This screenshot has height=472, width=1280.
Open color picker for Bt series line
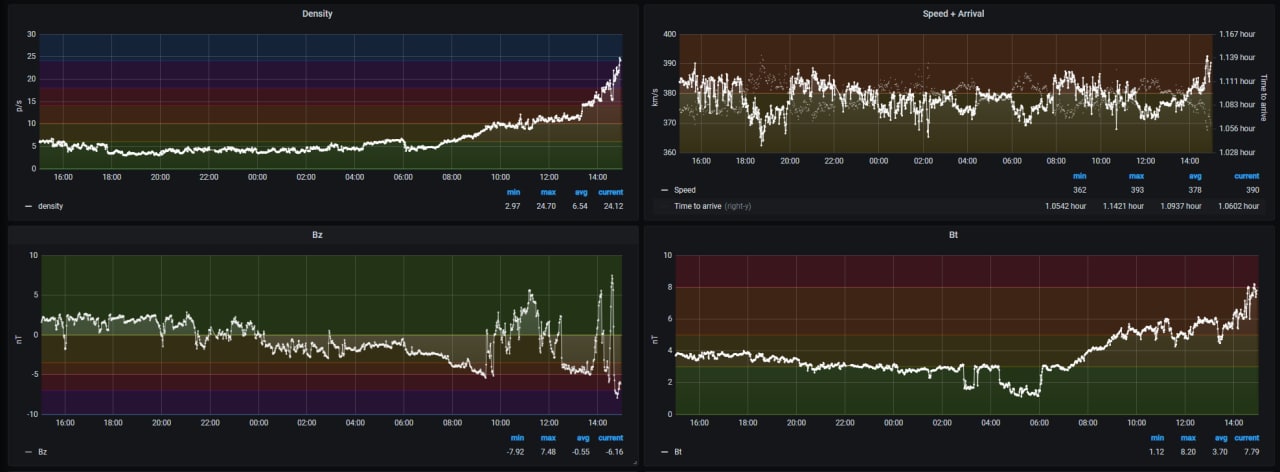665,453
